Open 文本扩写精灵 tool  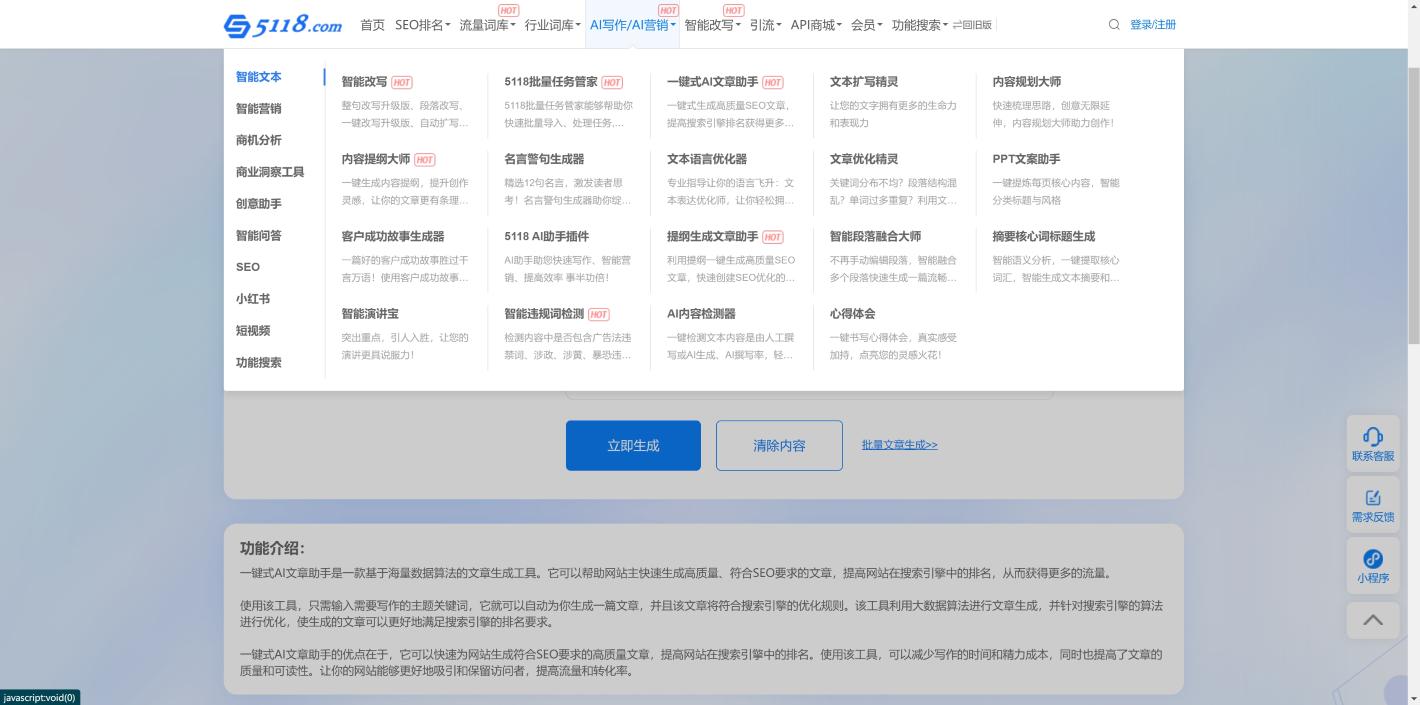coord(864,82)
